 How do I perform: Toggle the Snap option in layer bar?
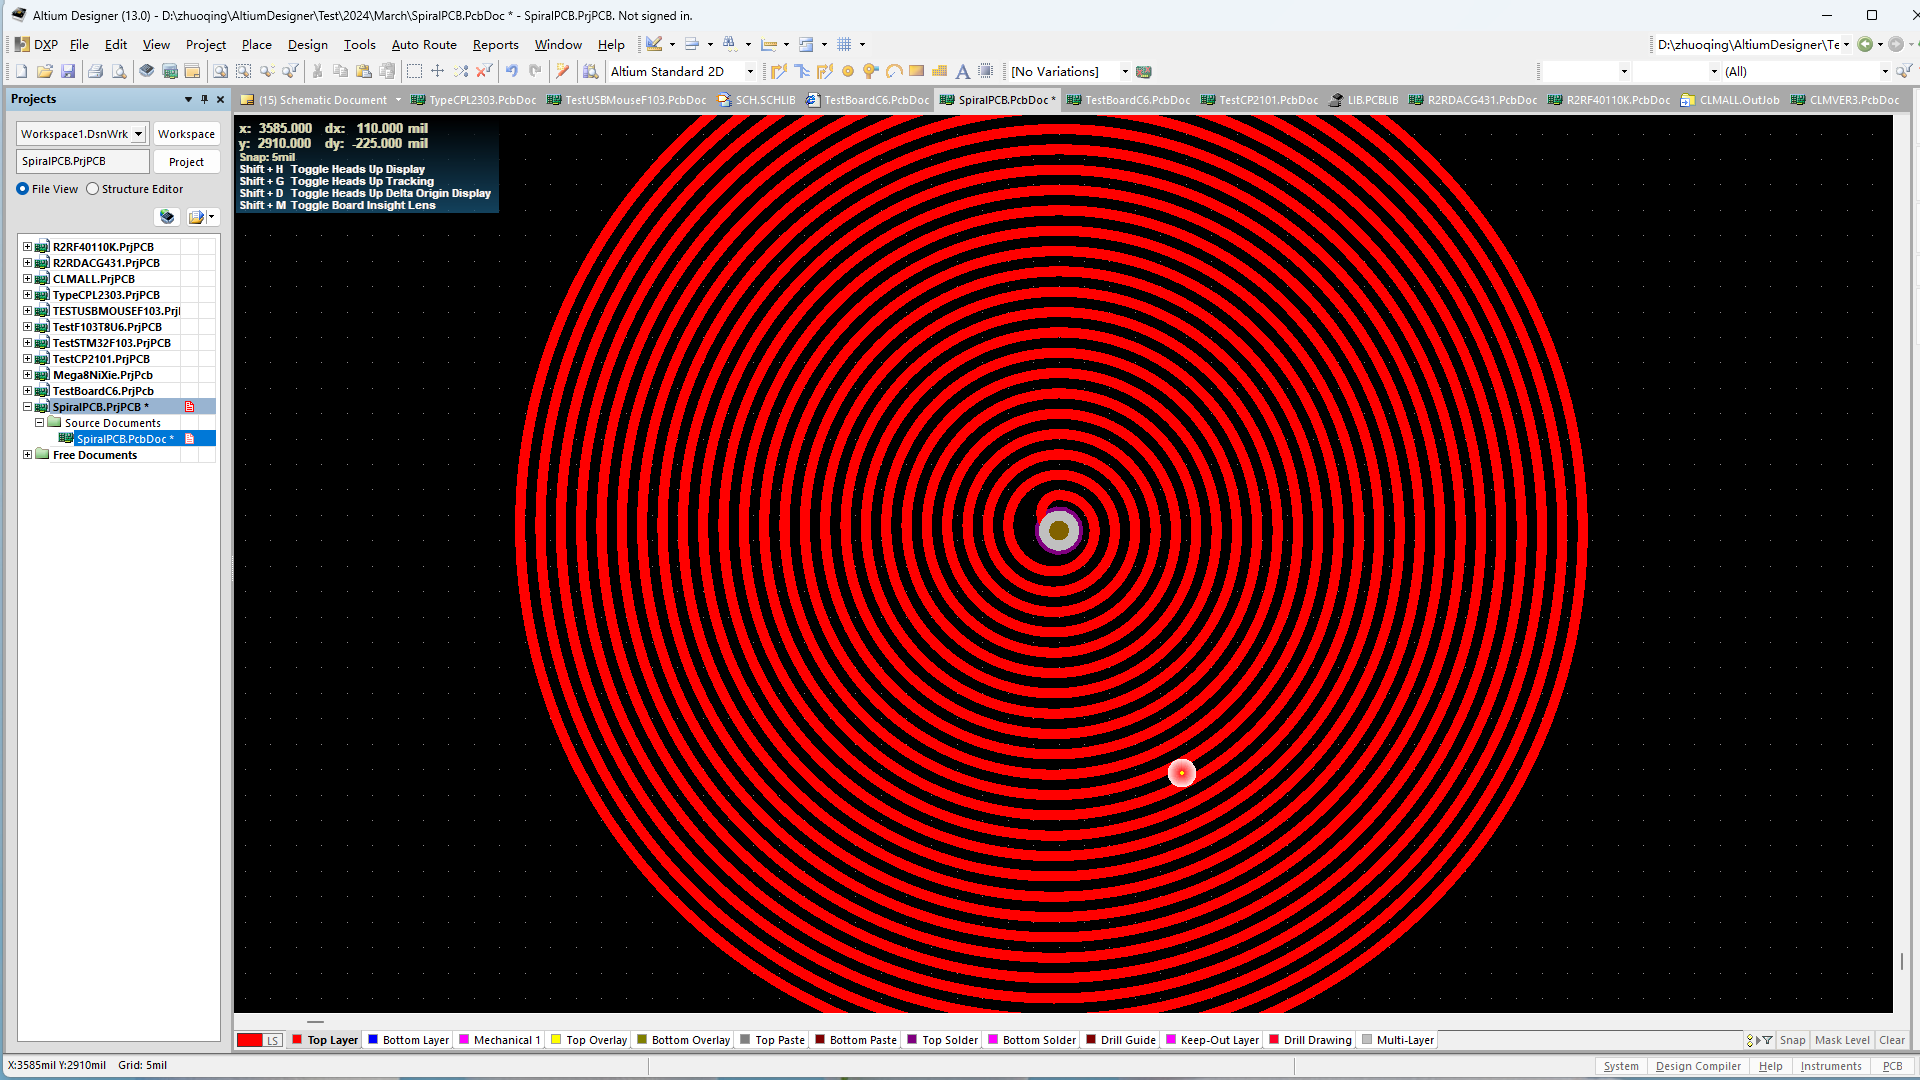(x=1792, y=1040)
